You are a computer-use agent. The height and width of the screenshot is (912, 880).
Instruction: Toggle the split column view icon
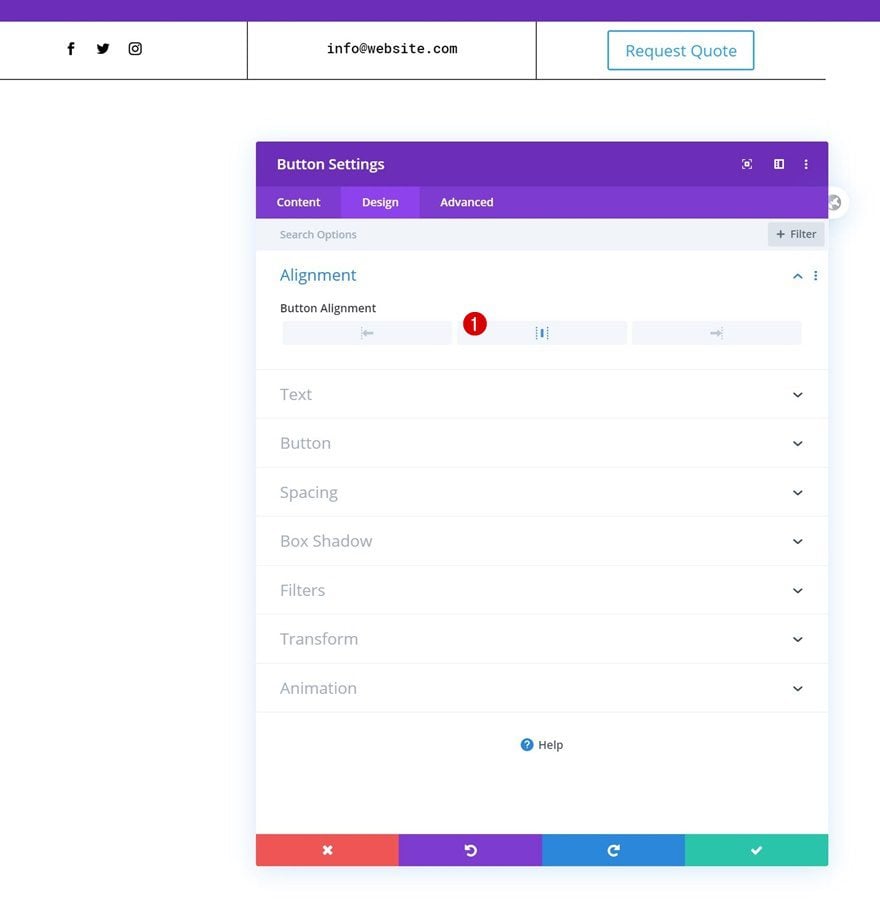[778, 165]
